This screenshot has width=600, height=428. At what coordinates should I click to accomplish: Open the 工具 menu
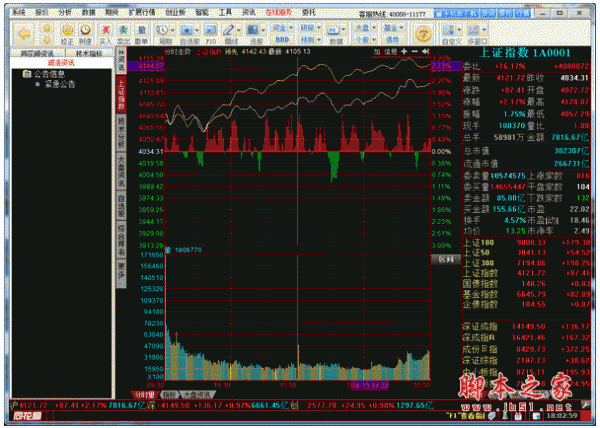[225, 13]
